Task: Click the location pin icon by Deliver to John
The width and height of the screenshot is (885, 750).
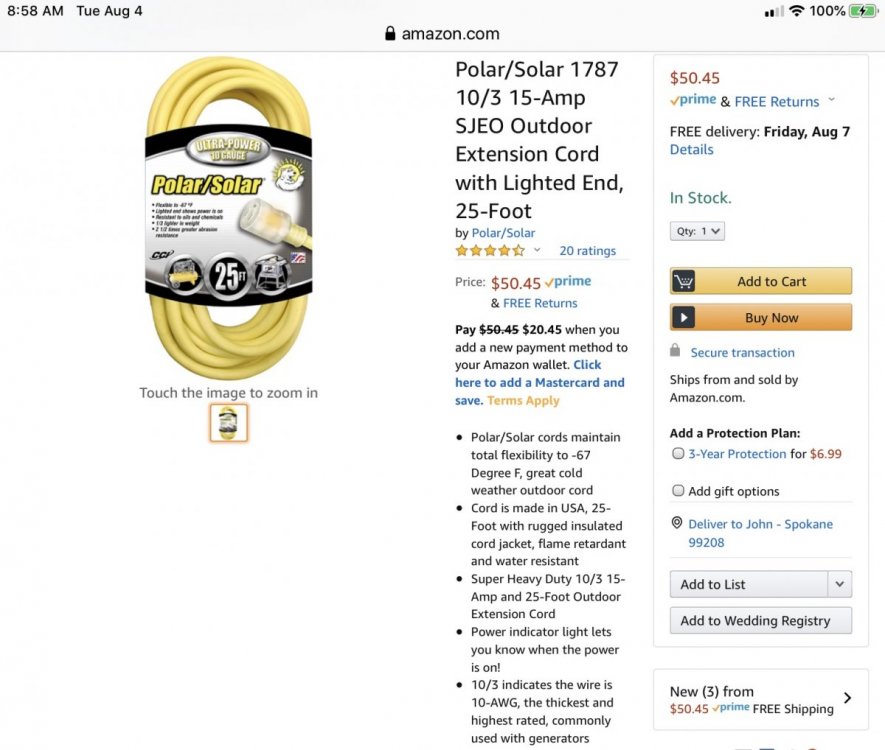Action: (677, 523)
